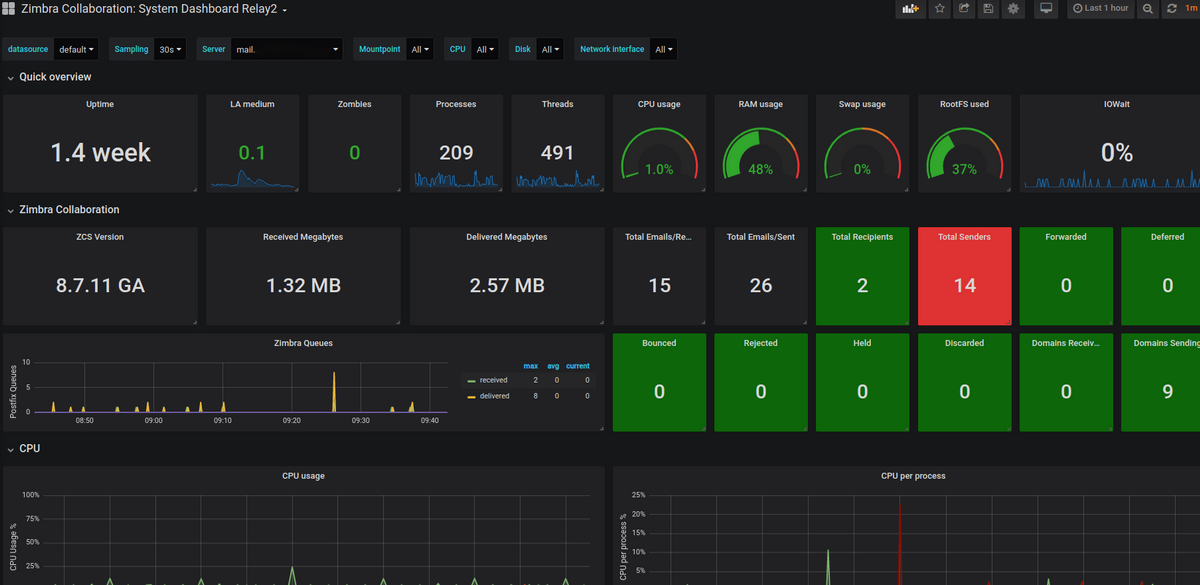This screenshot has height=585, width=1200.
Task: Toggle the received series in legend
Action: [x=493, y=380]
